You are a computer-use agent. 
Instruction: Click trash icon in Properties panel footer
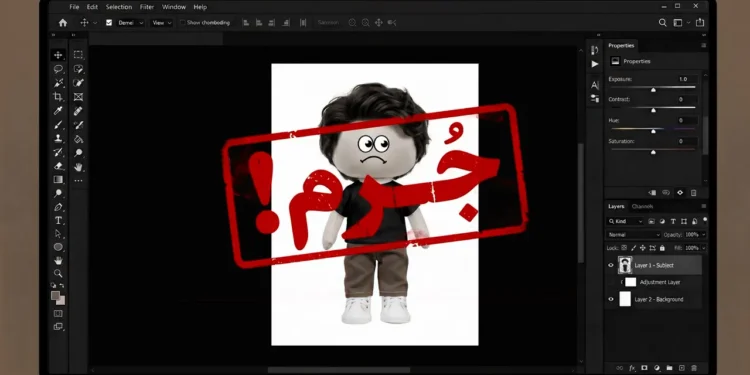694,193
